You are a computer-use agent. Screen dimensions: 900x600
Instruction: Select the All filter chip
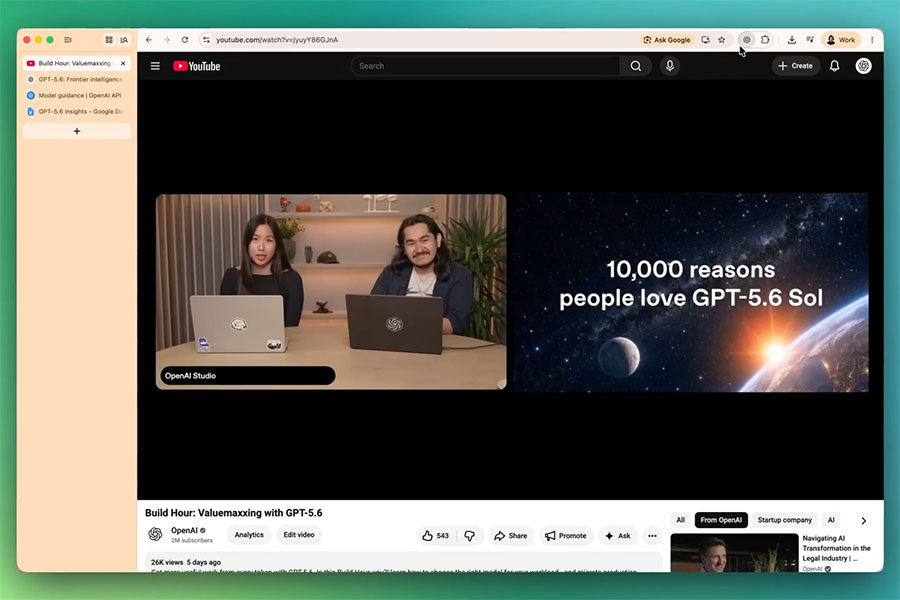click(680, 520)
